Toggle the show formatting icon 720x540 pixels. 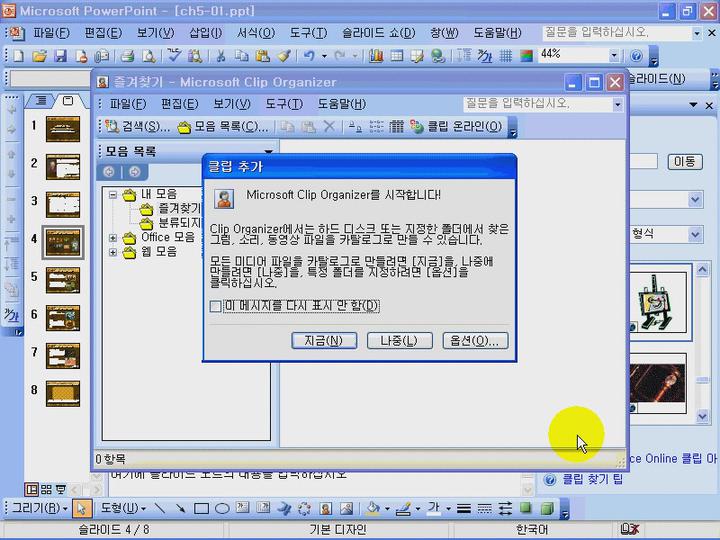485,56
